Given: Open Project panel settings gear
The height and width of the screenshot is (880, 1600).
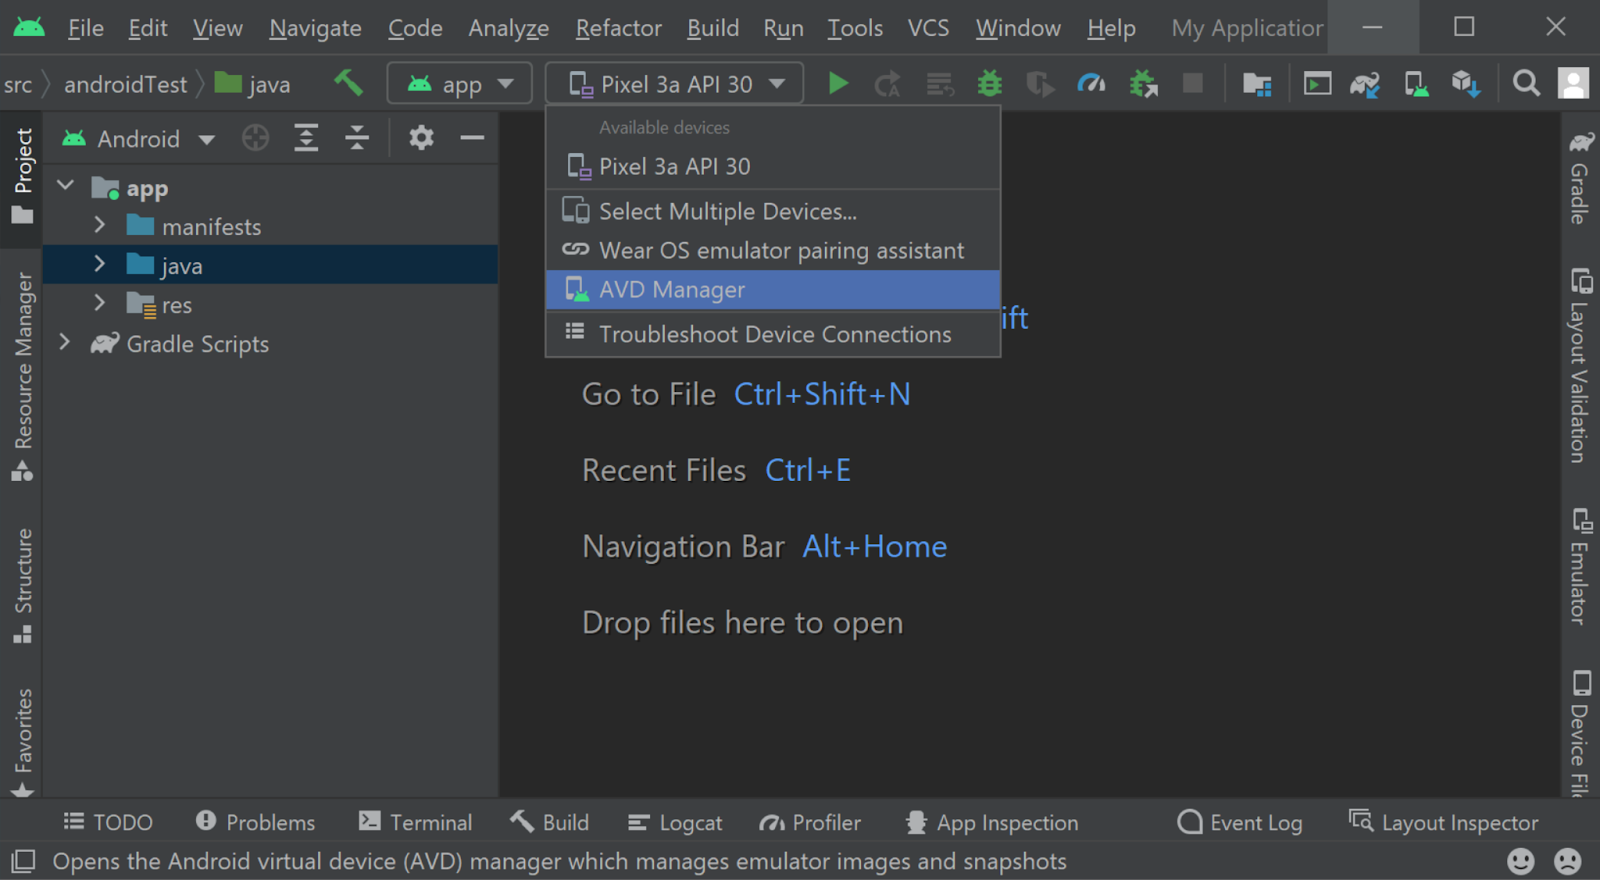Looking at the screenshot, I should coord(421,137).
